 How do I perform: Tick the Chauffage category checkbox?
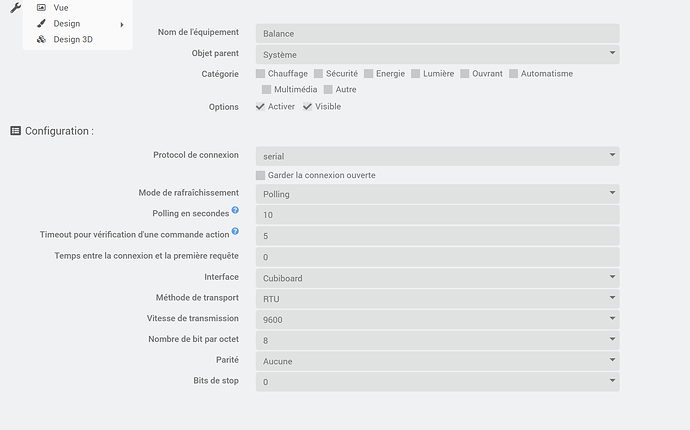[x=261, y=74]
